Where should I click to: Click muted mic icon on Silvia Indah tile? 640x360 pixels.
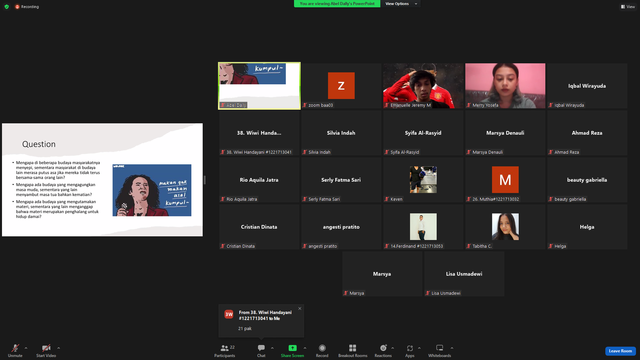[x=304, y=152]
